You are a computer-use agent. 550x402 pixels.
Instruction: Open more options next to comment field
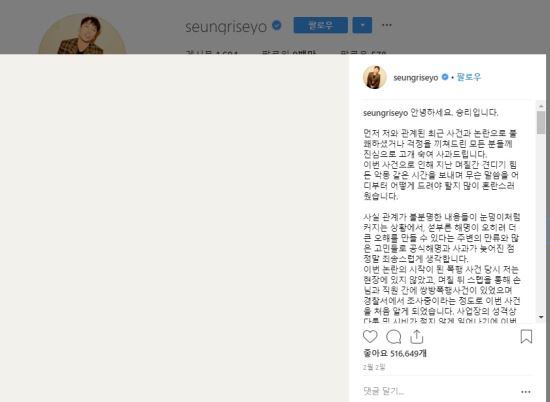click(526, 392)
